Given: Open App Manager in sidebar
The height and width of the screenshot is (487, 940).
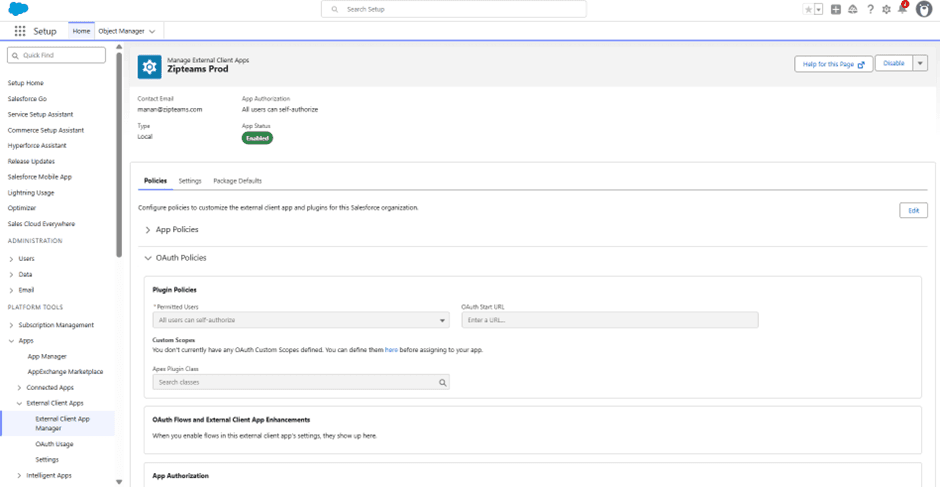Looking at the screenshot, I should coord(47,356).
